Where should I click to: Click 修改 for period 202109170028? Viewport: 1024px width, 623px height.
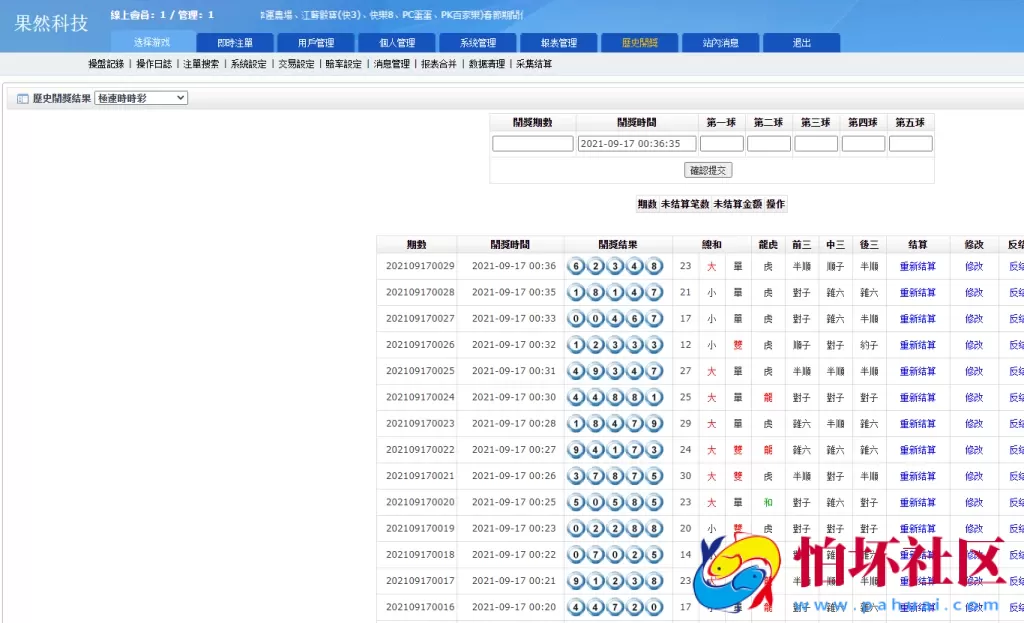973,292
